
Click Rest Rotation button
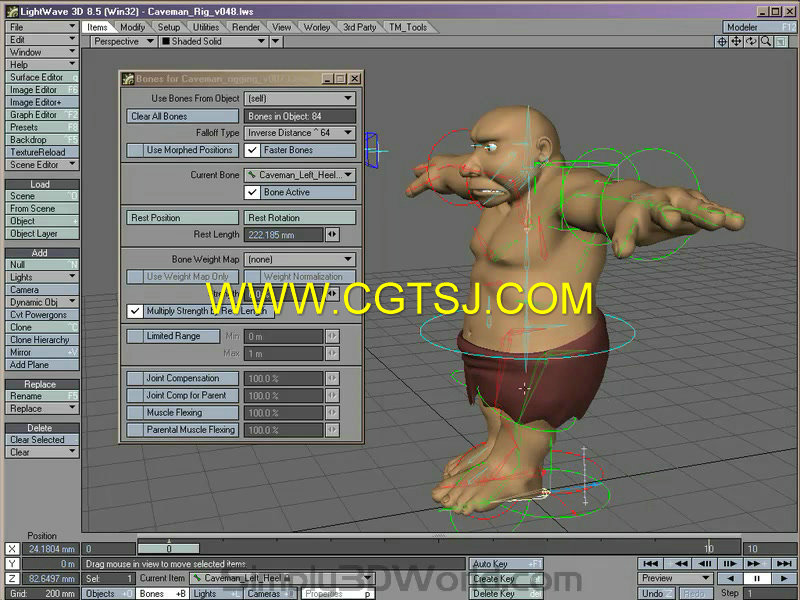coord(300,218)
